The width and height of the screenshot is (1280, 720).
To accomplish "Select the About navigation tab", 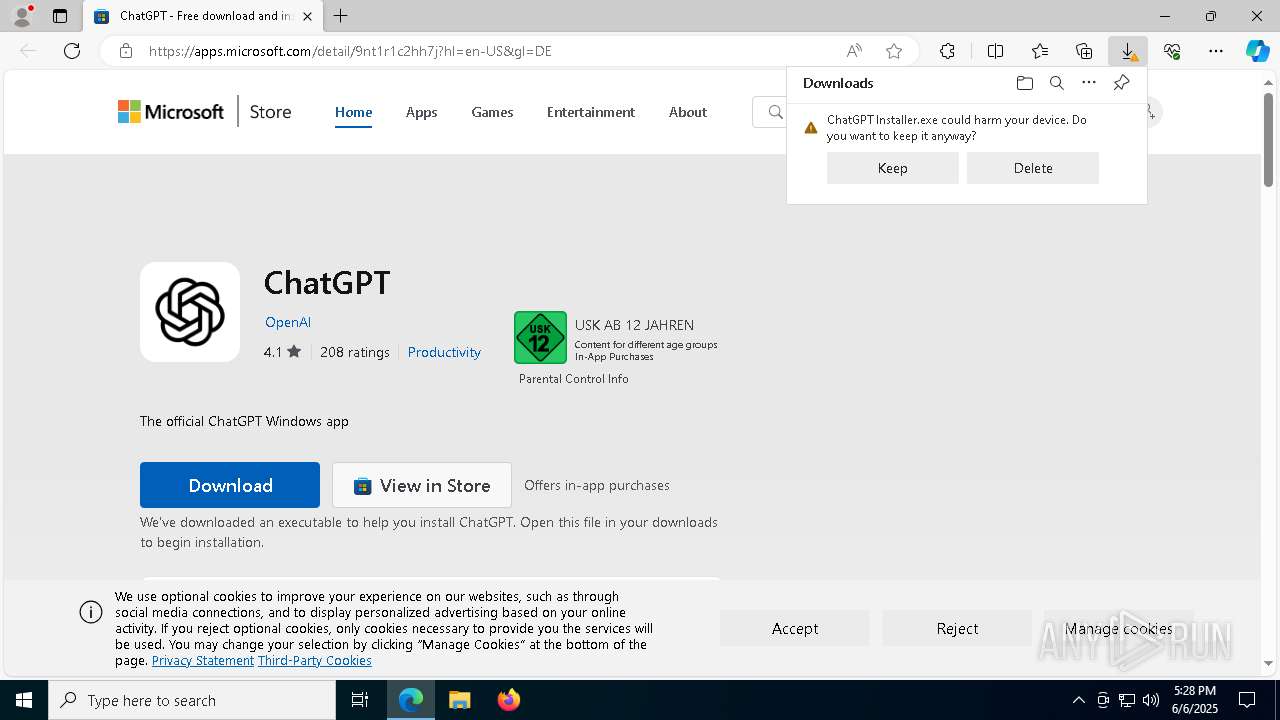I will (688, 112).
